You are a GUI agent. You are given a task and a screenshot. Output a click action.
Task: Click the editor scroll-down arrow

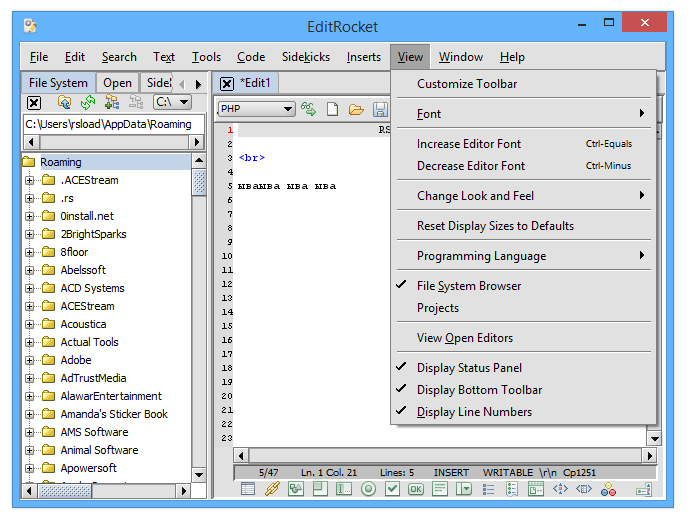click(x=654, y=439)
